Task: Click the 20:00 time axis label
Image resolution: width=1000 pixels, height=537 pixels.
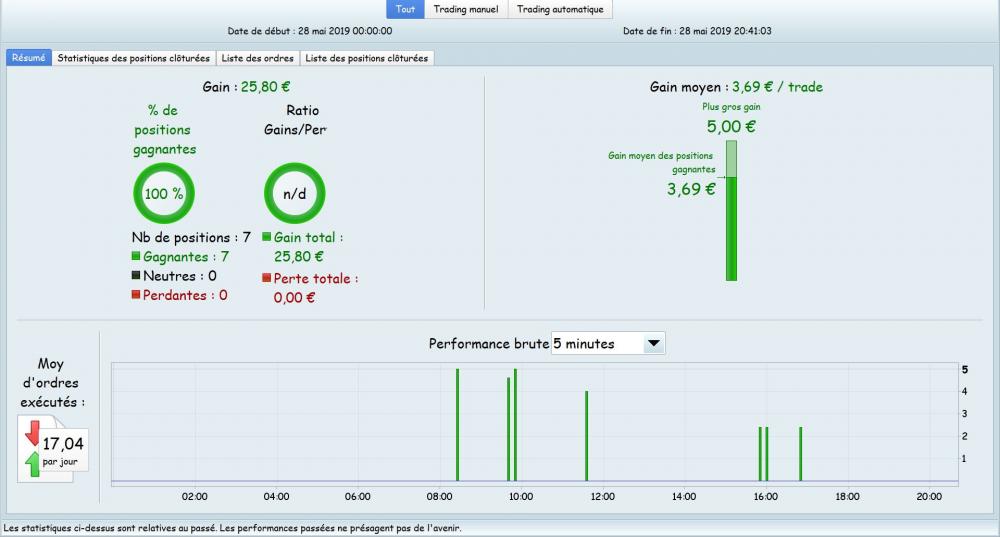Action: pos(929,496)
